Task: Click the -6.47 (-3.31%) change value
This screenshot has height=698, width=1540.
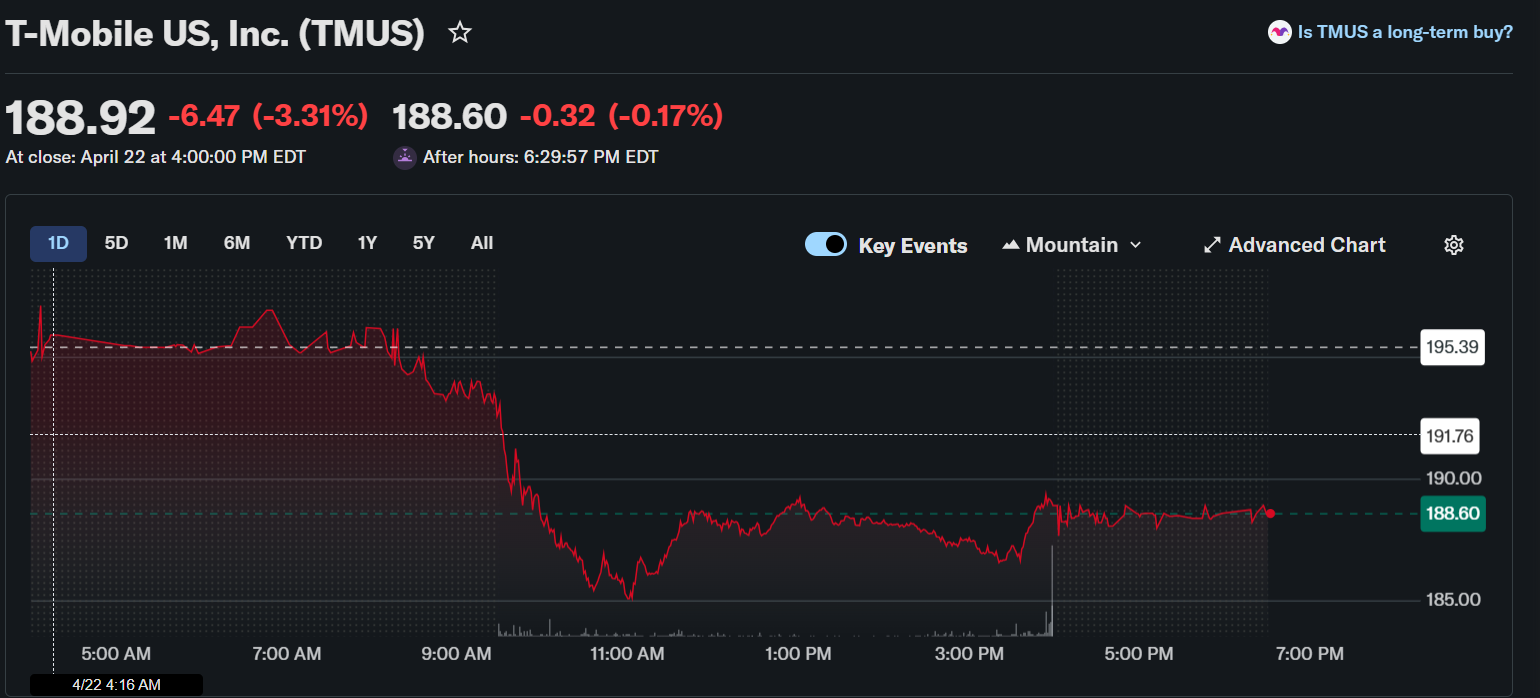Action: [268, 116]
